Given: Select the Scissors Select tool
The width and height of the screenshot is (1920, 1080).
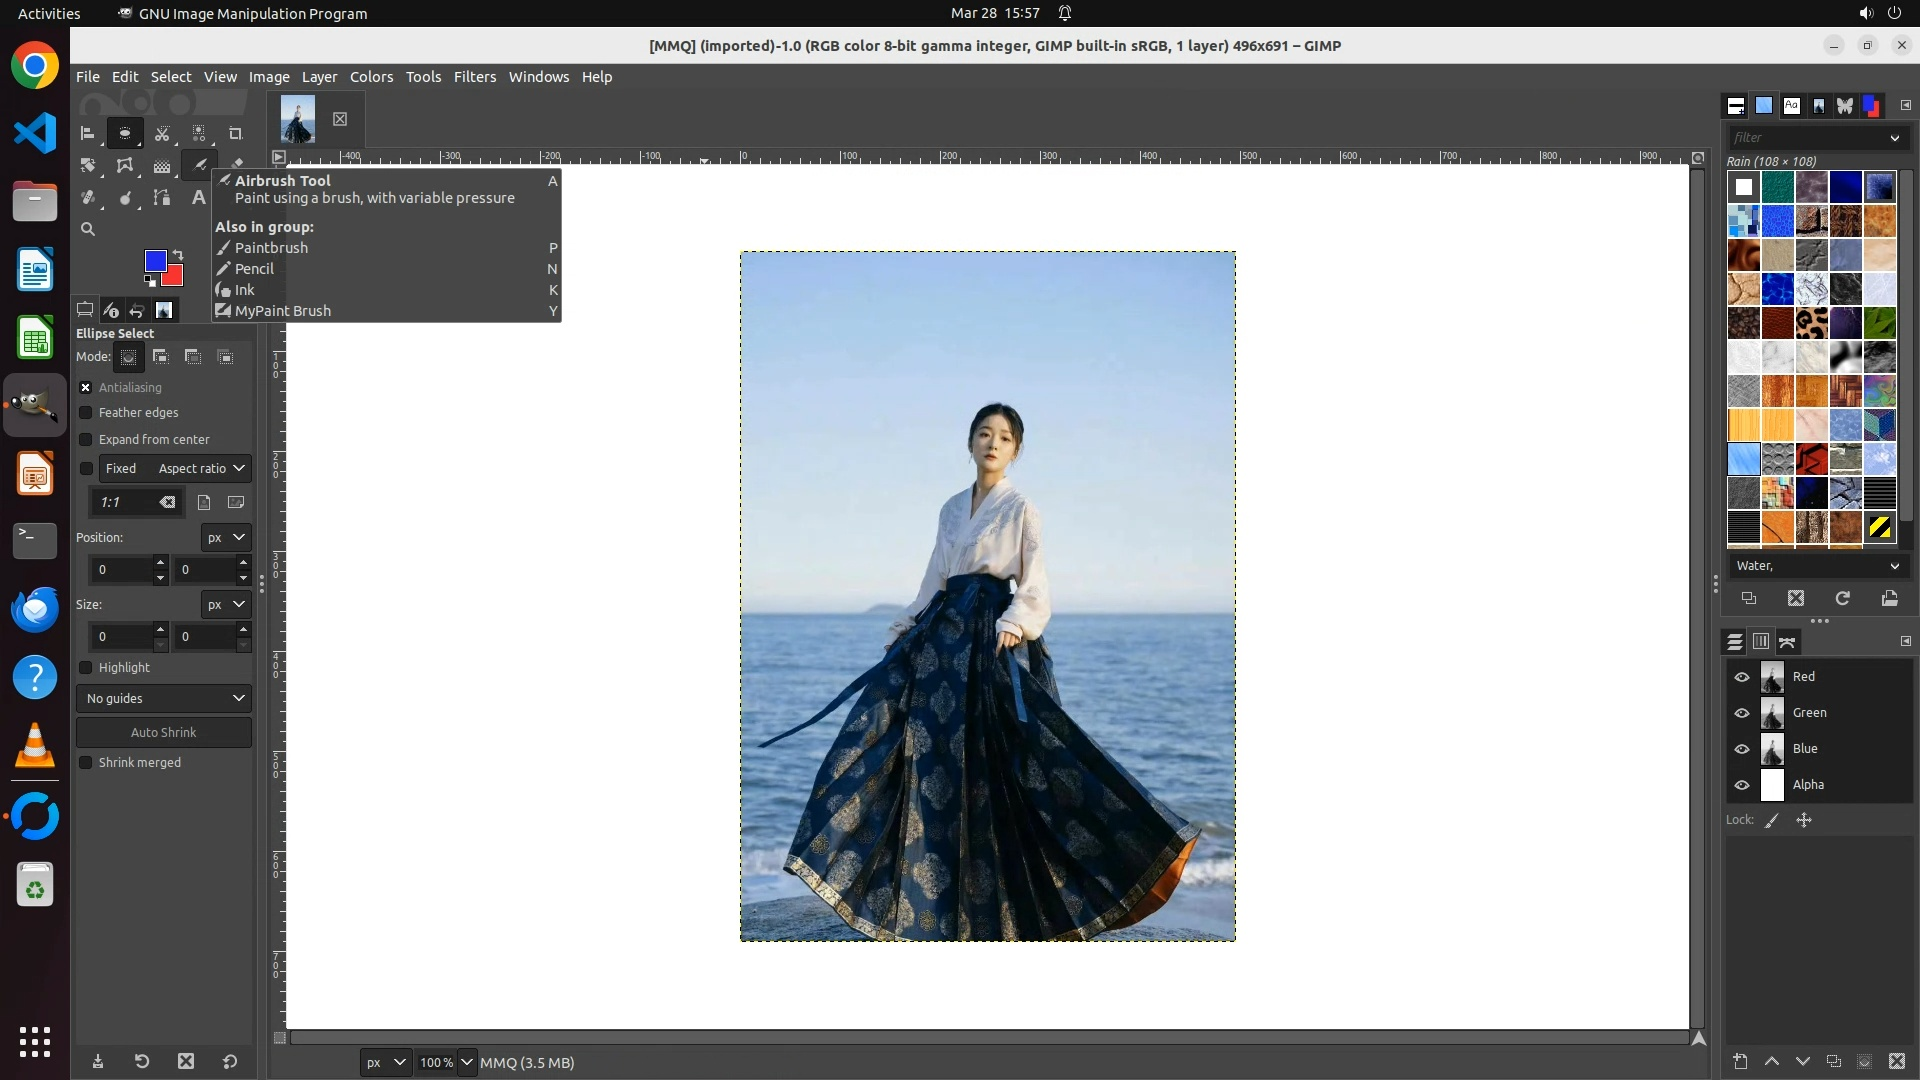Looking at the screenshot, I should pos(162,133).
